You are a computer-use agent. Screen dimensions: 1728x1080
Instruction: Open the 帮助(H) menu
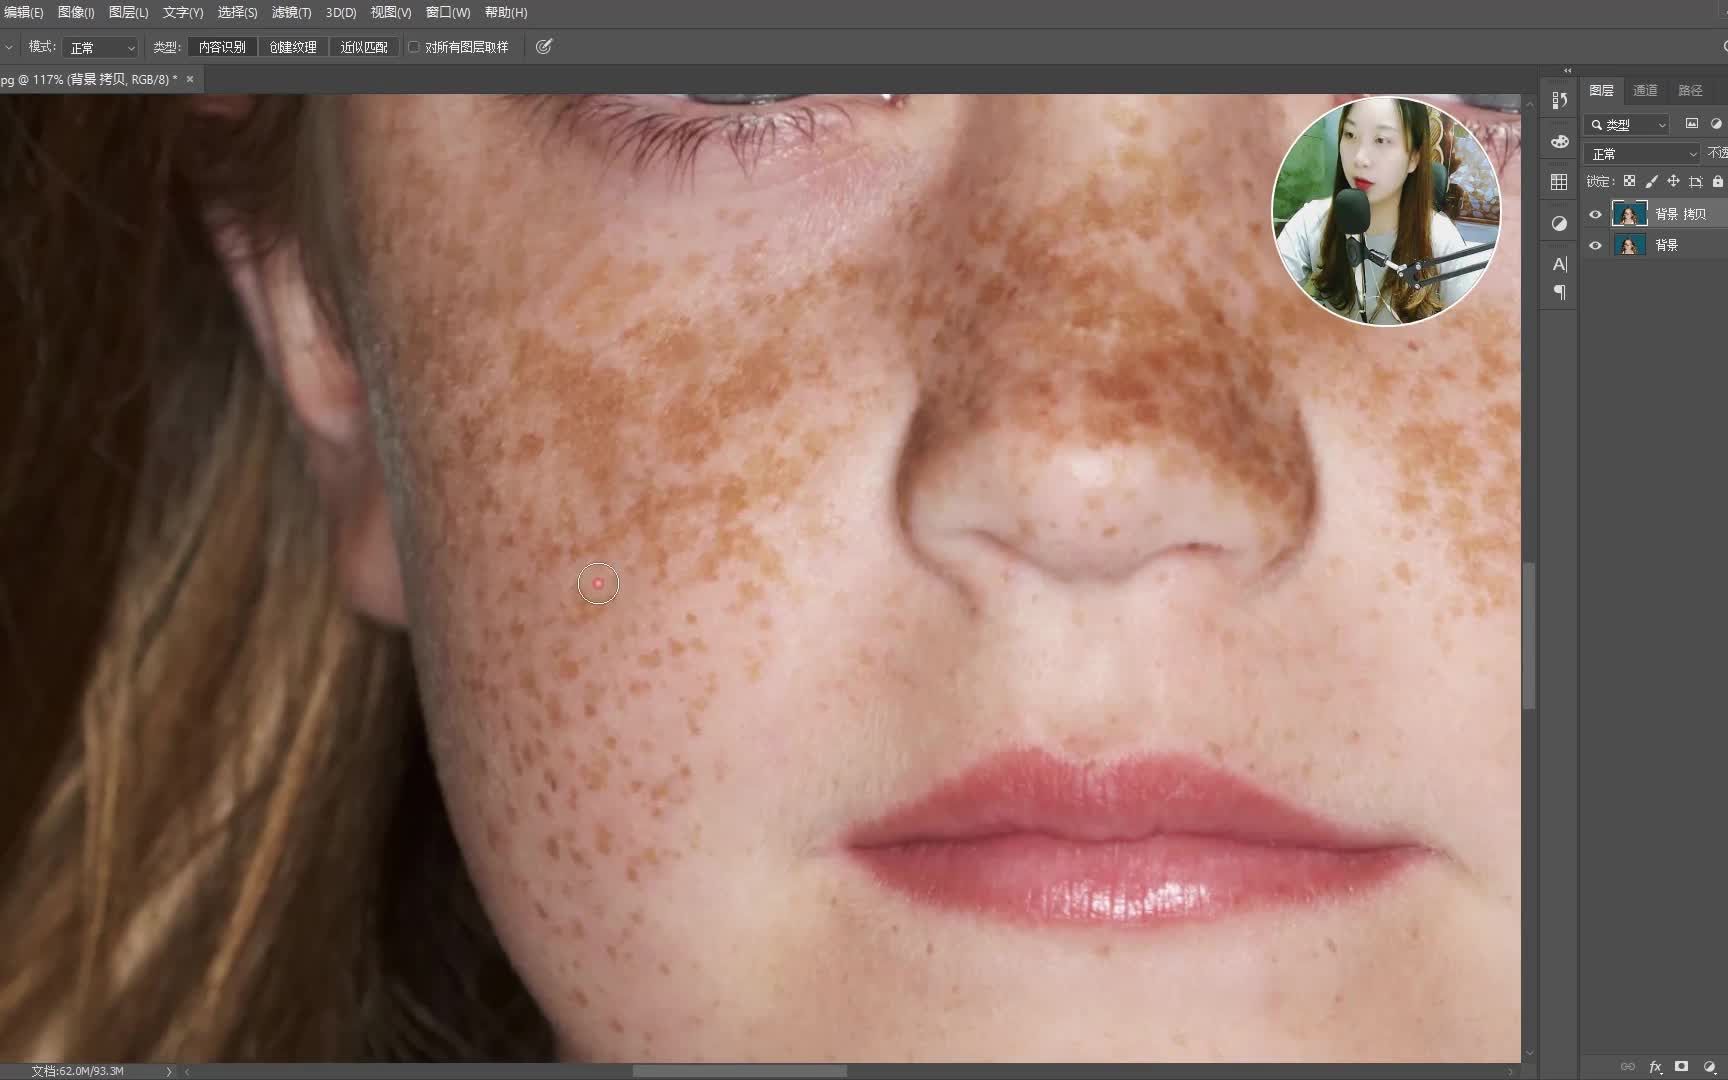(x=506, y=12)
